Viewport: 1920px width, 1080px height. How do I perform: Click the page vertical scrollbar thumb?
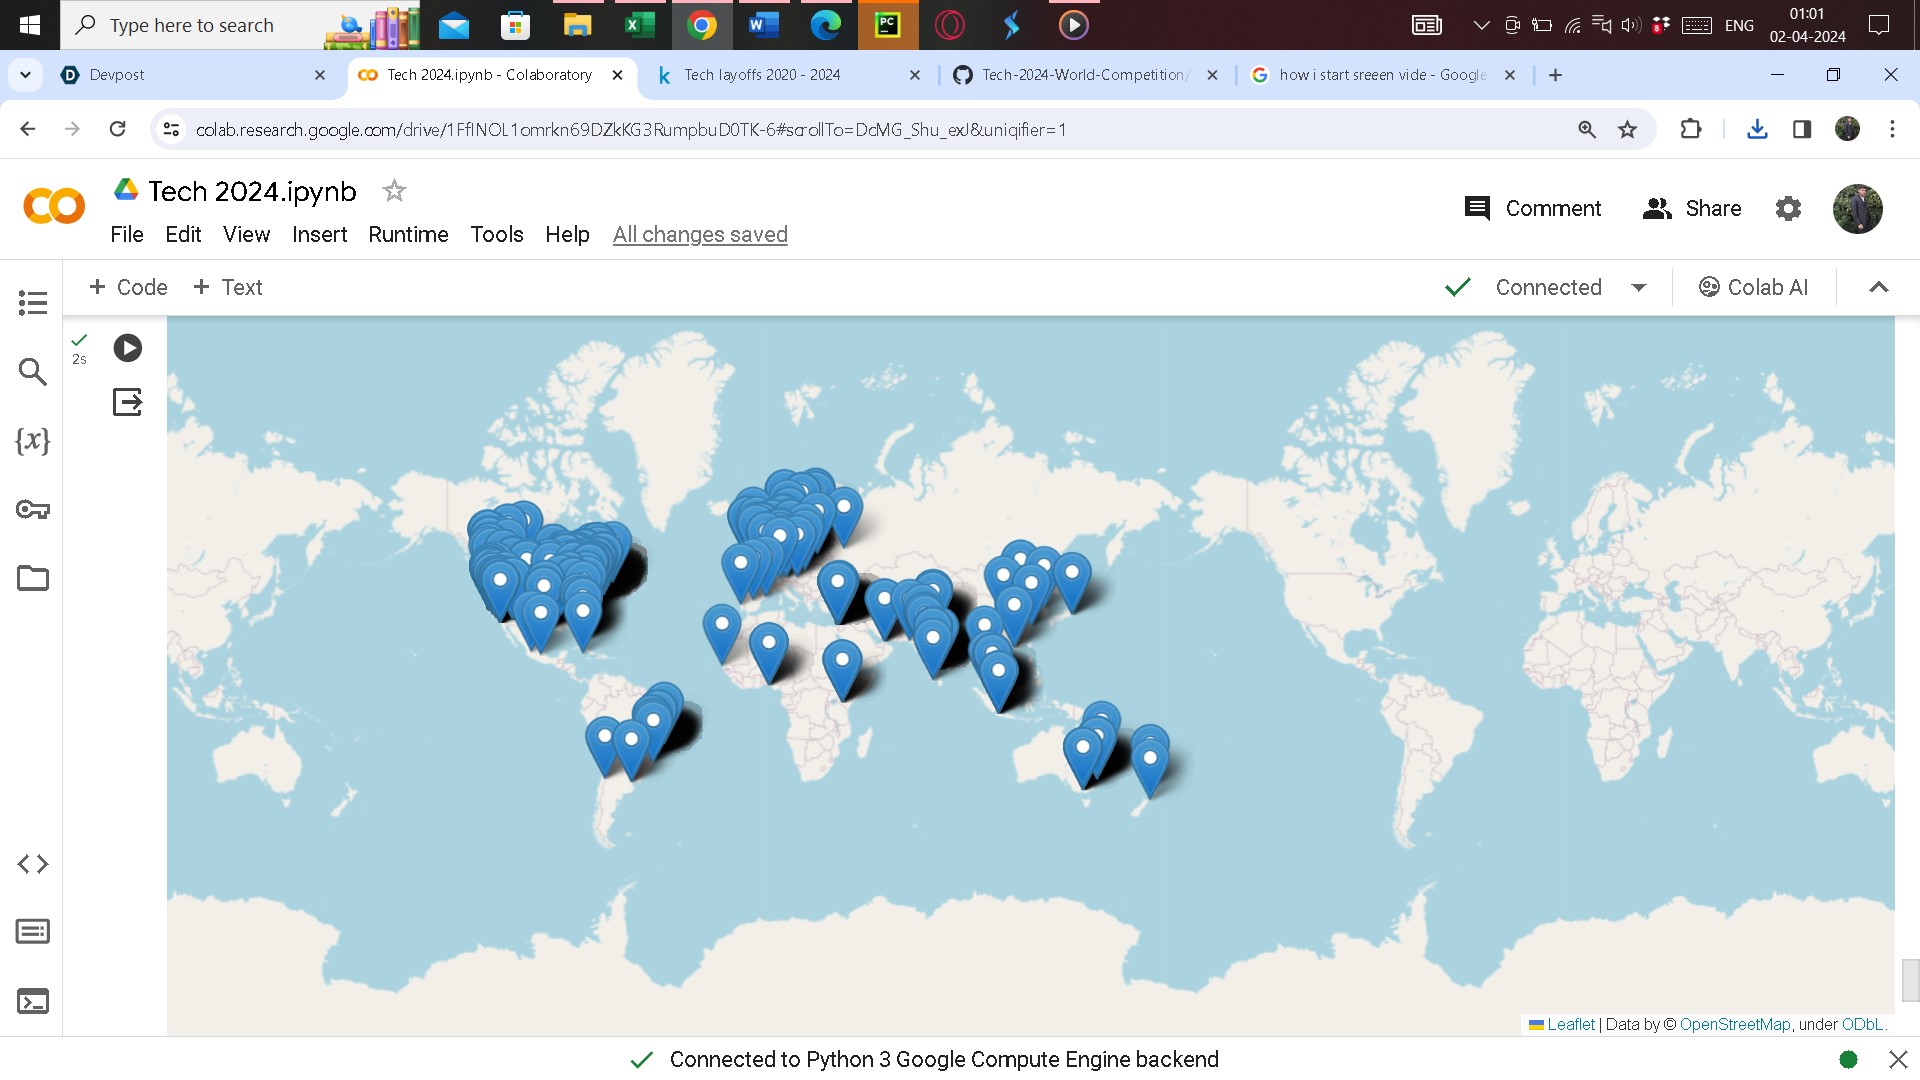(x=1910, y=980)
